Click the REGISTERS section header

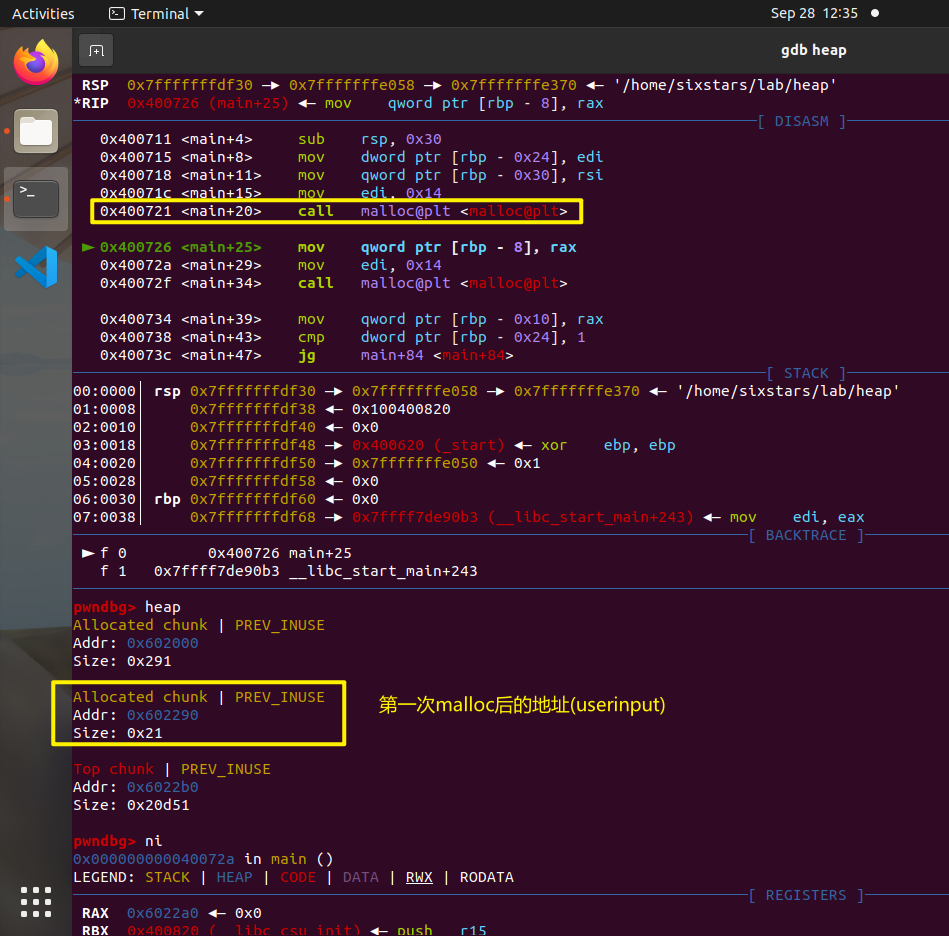click(x=806, y=895)
